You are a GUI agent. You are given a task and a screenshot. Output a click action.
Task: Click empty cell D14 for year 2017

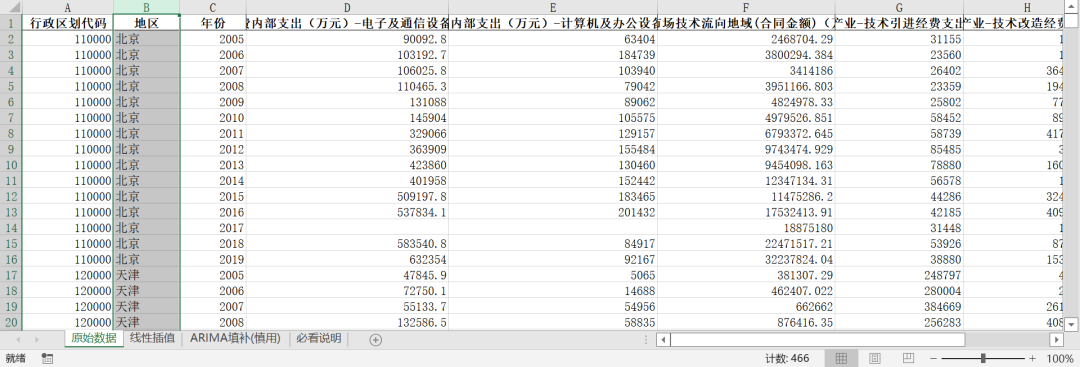pyautogui.click(x=347, y=227)
